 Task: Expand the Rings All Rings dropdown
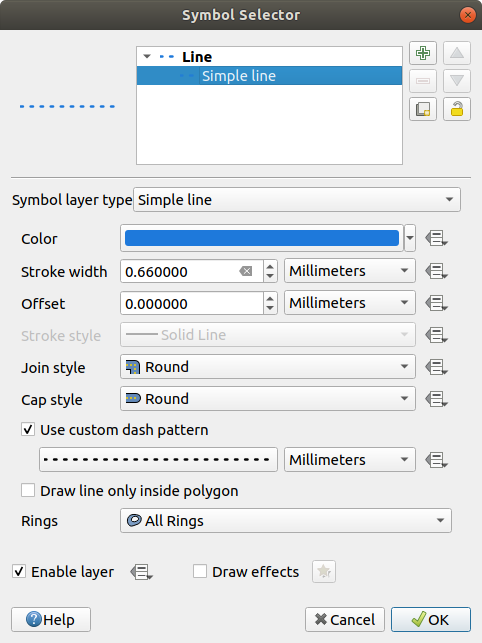point(286,521)
